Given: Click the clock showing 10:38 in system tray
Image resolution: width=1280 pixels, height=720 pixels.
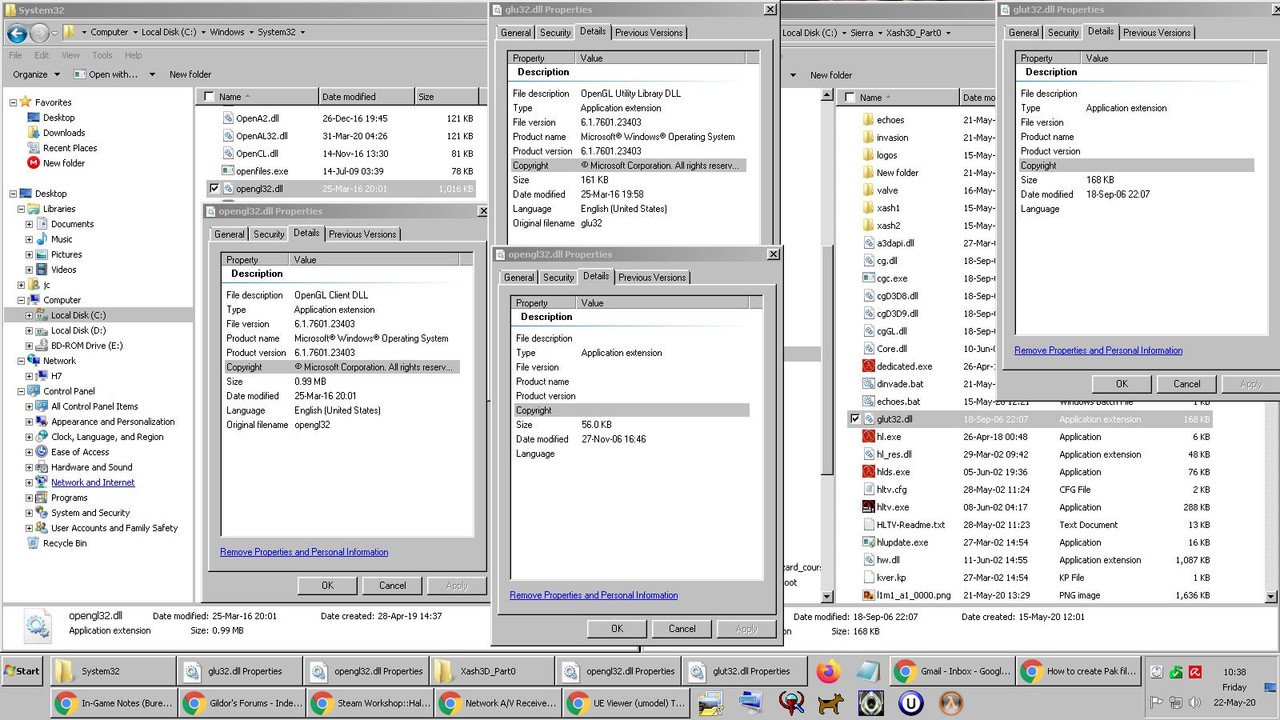Looking at the screenshot, I should (x=1234, y=672).
